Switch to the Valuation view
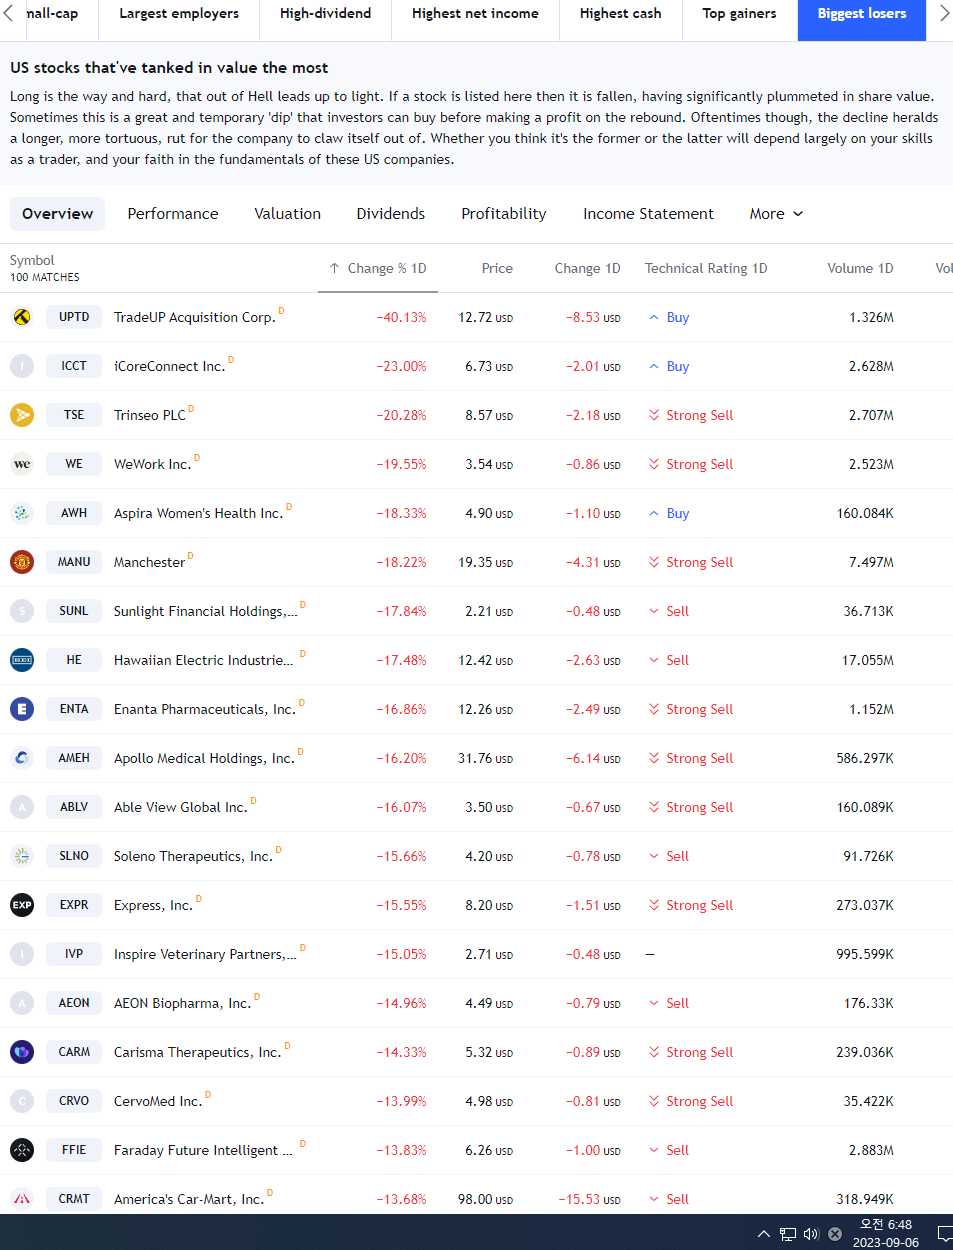This screenshot has height=1250, width=953. (287, 214)
